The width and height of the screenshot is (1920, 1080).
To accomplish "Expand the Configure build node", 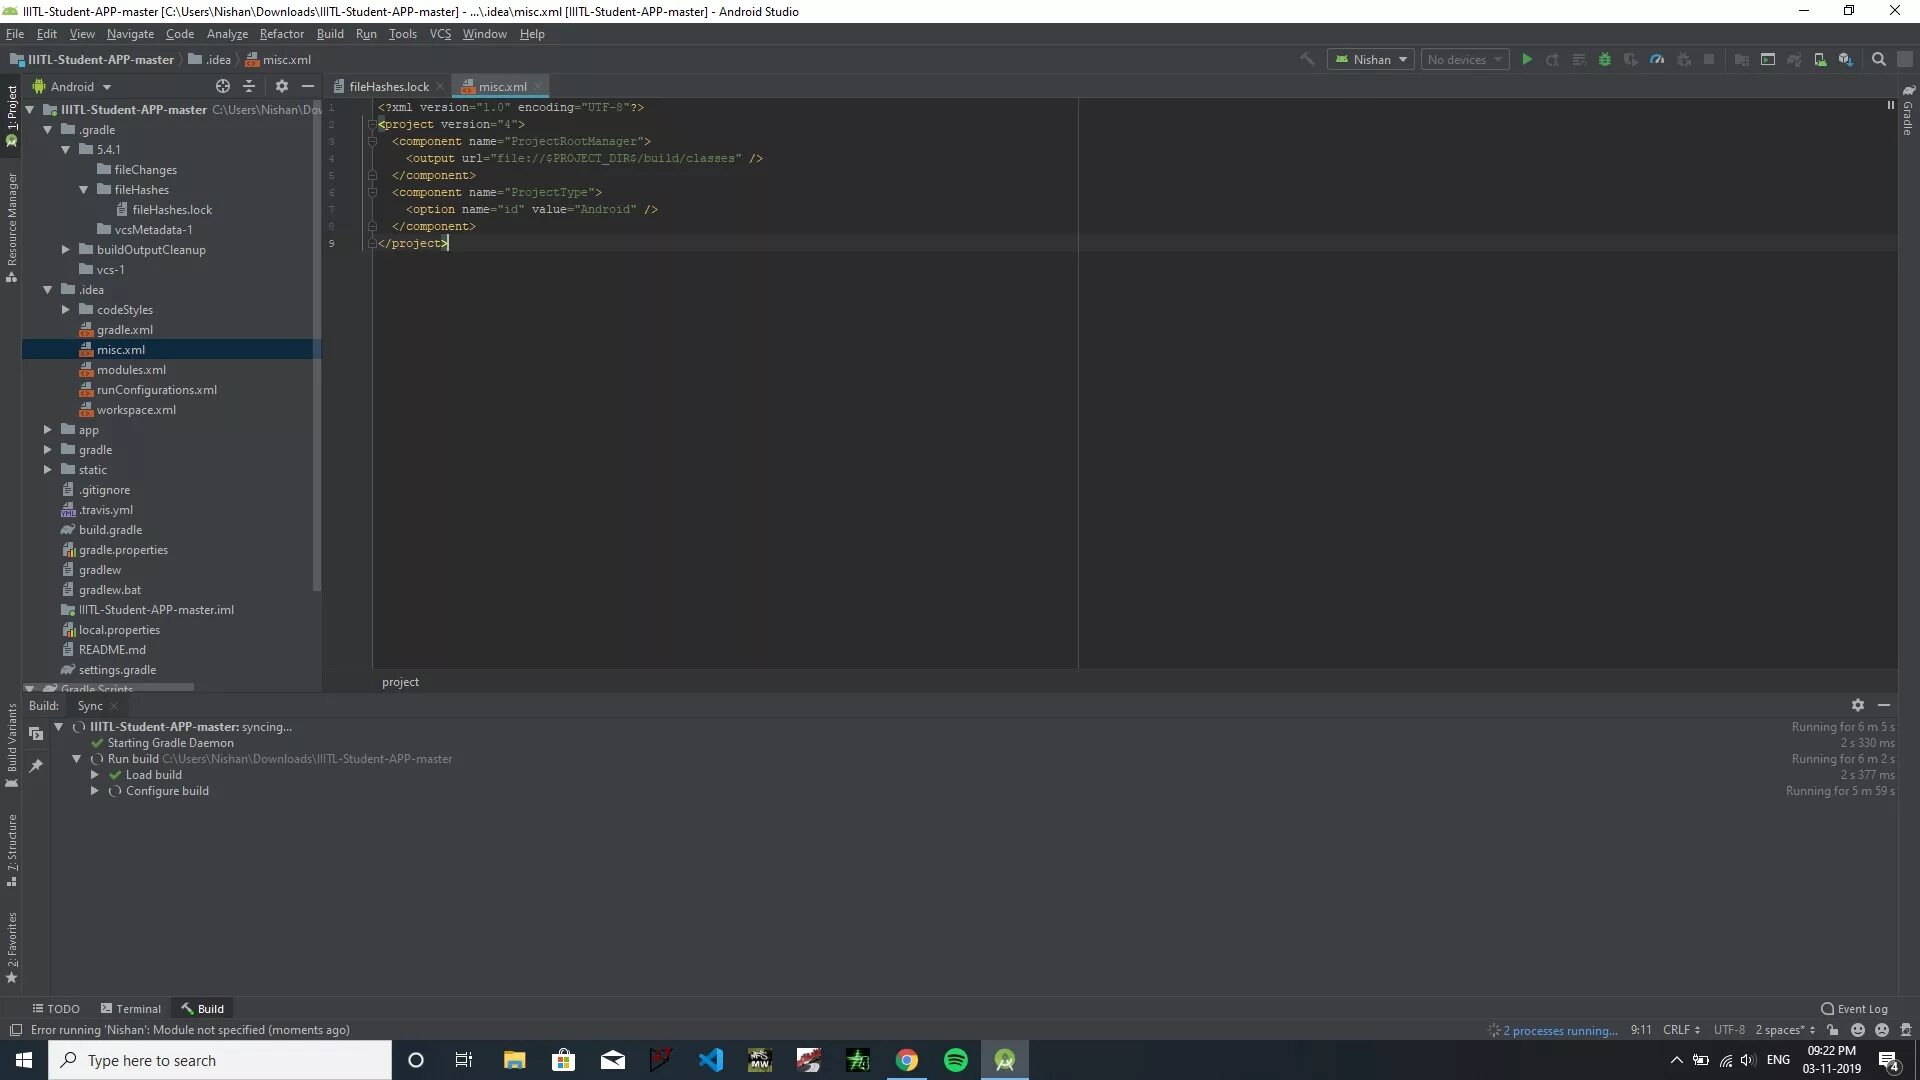I will tap(95, 791).
